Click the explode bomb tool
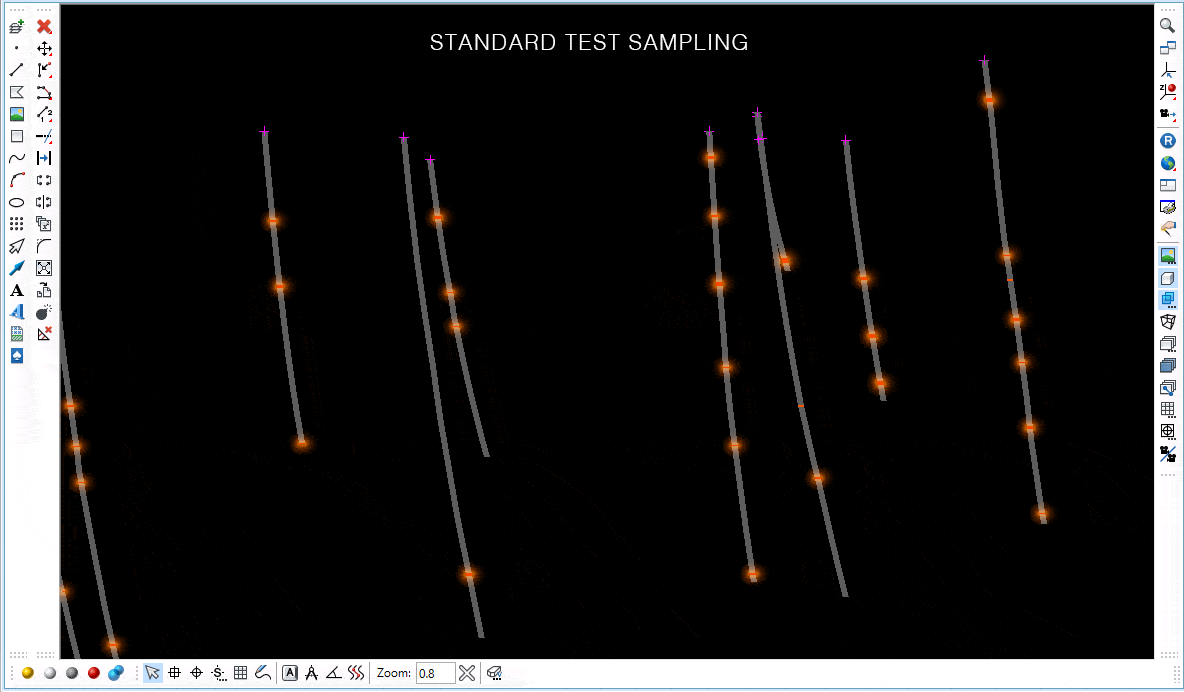 (44, 312)
